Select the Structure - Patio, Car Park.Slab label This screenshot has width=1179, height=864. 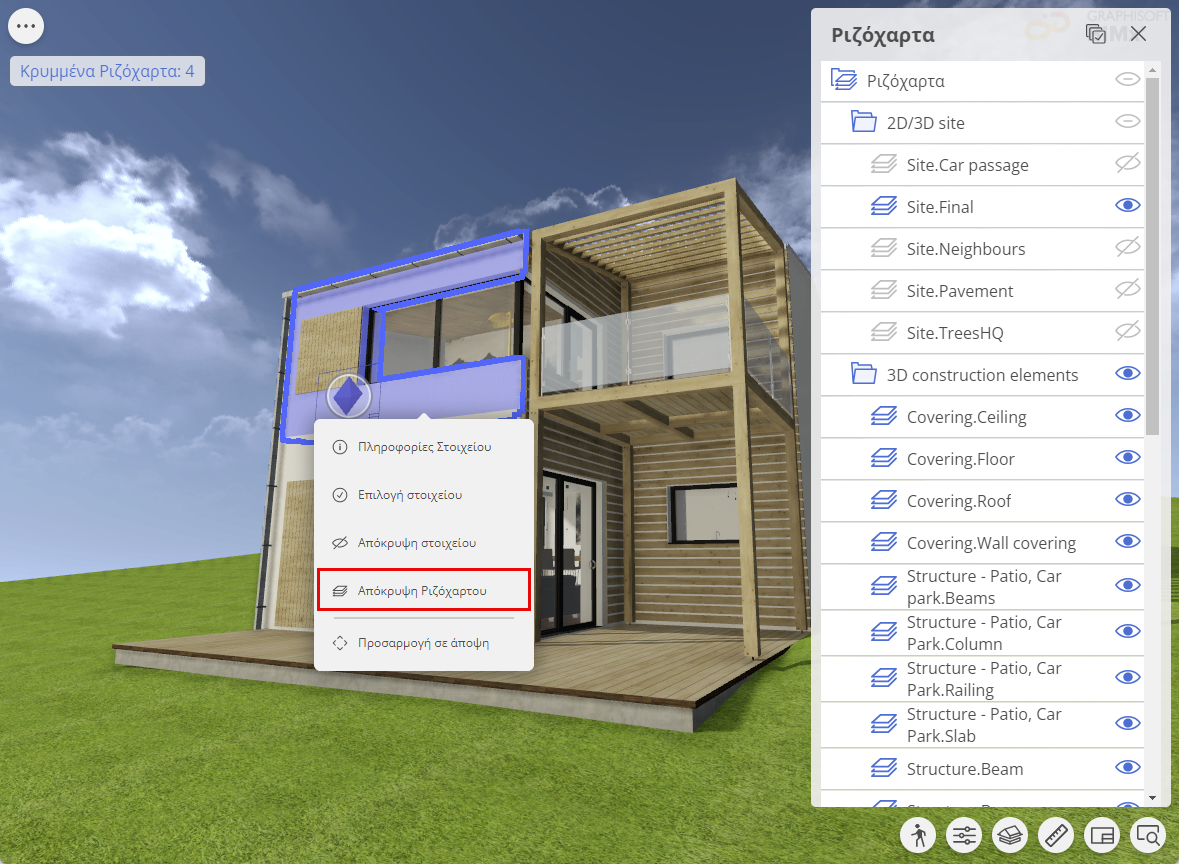[984, 725]
